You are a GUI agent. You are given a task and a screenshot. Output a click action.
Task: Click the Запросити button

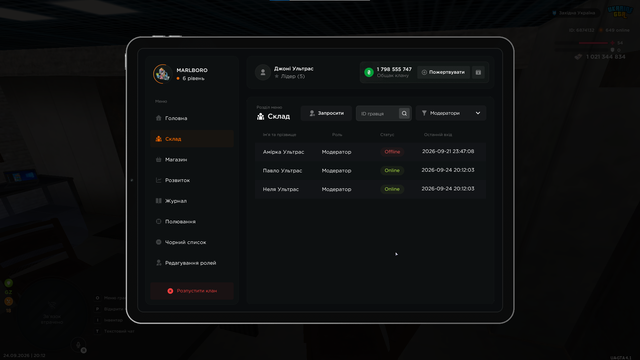click(x=326, y=113)
